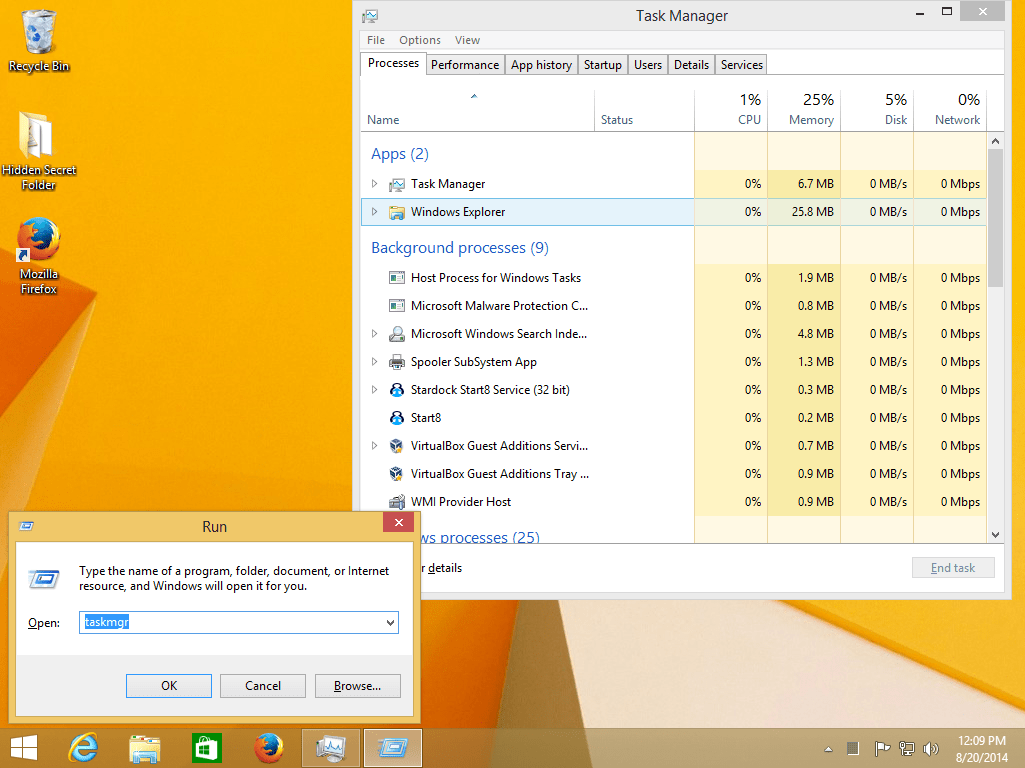This screenshot has width=1025, height=768.
Task: Open the Windows Store taskbar icon
Action: pos(207,748)
